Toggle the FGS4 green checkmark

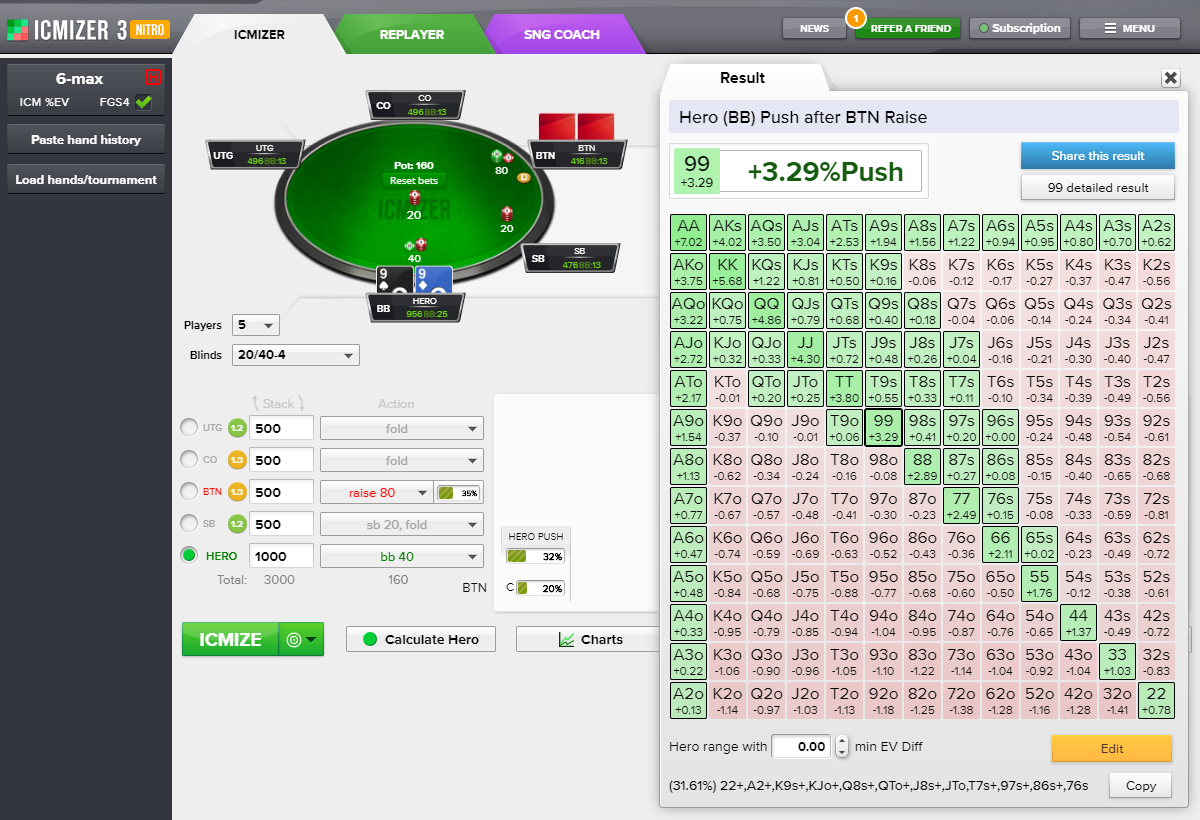143,102
